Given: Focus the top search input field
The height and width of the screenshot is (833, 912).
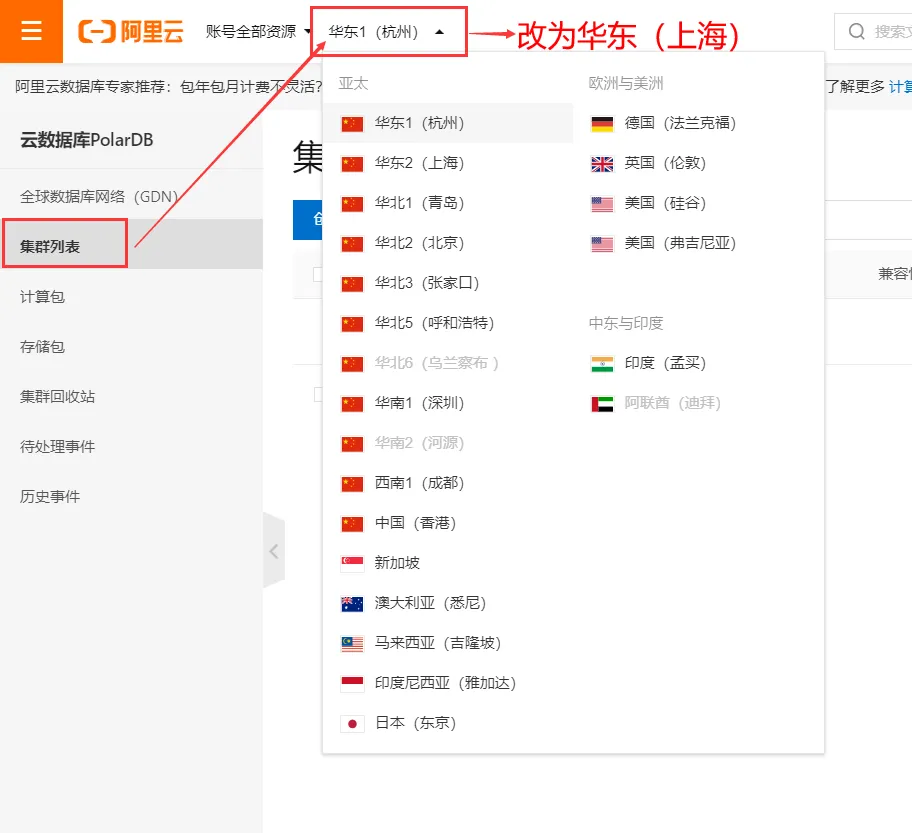Looking at the screenshot, I should pyautogui.click(x=873, y=31).
